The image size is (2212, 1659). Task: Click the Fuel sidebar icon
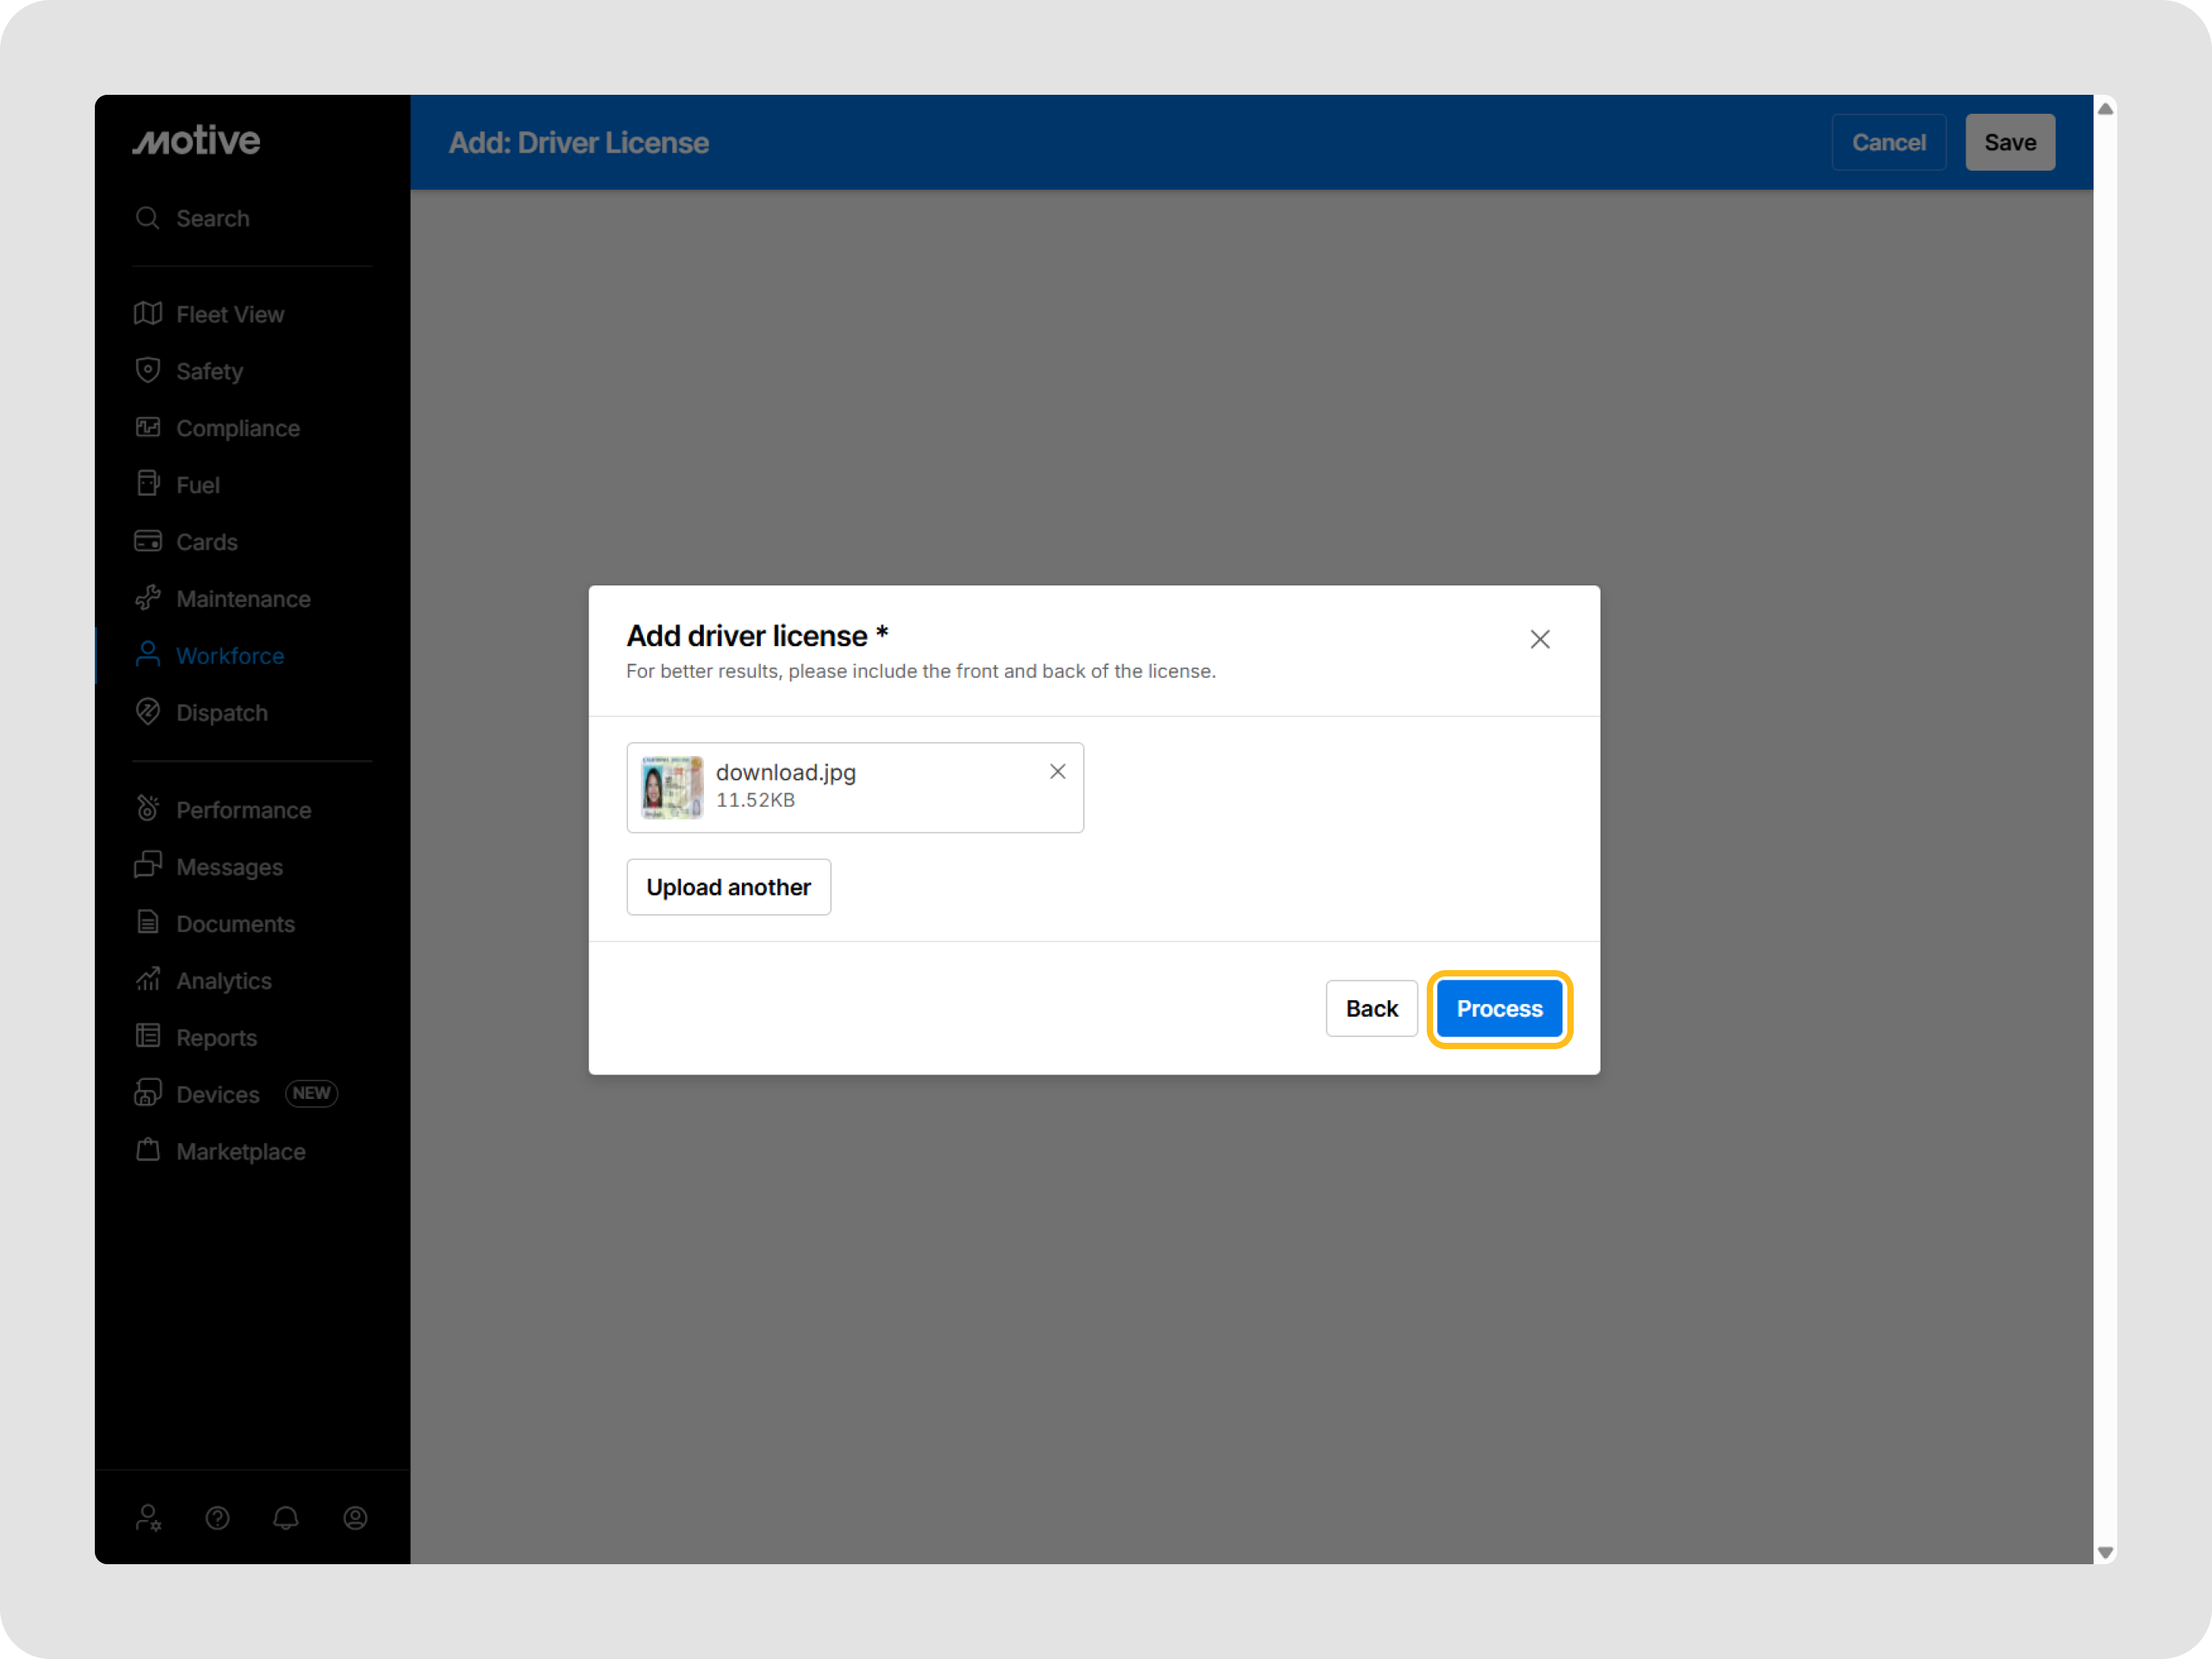click(148, 484)
